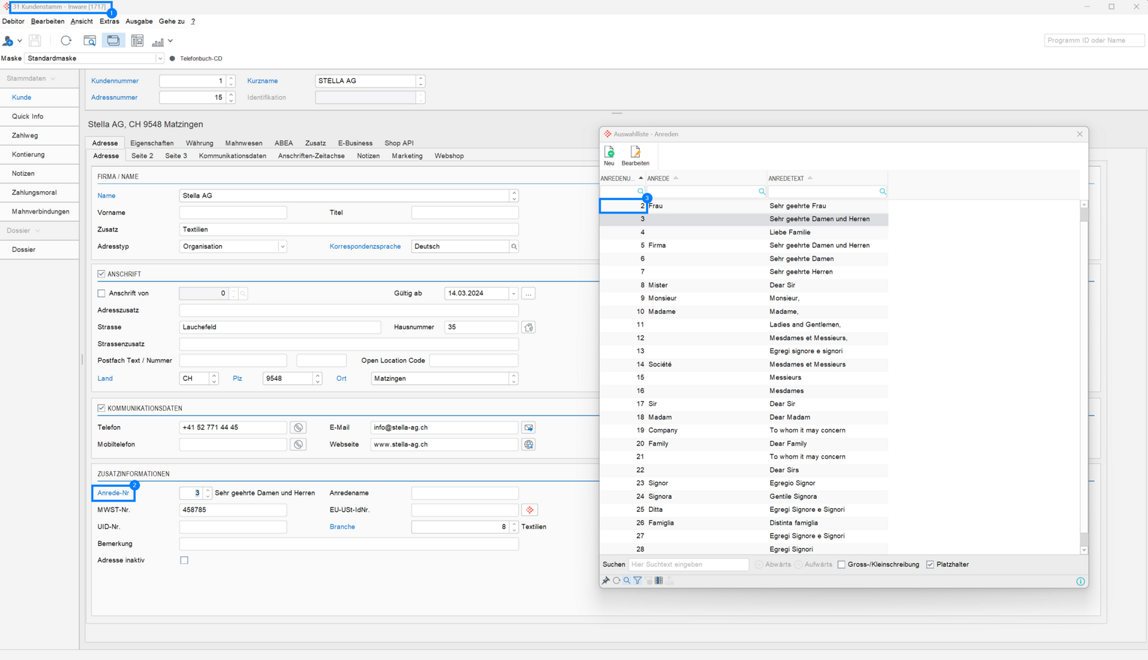The width and height of the screenshot is (1148, 660).
Task: Click the filter funnel icon in dialog footer
Action: [637, 581]
